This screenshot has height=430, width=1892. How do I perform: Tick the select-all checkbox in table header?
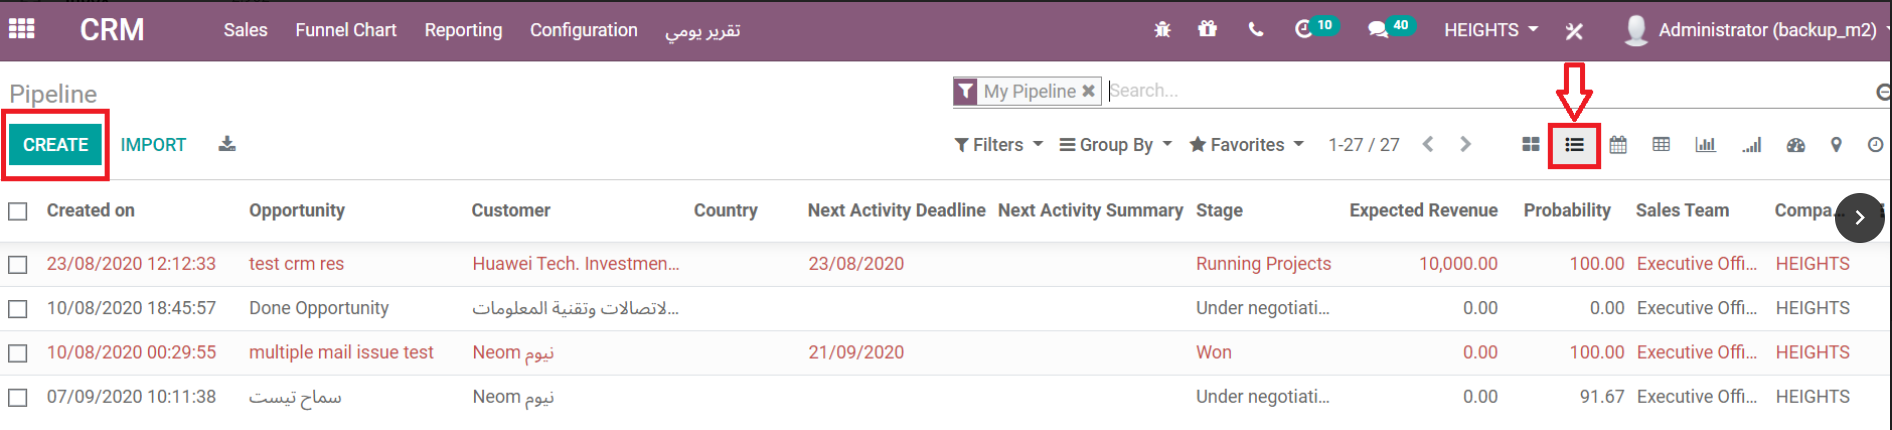(18, 211)
